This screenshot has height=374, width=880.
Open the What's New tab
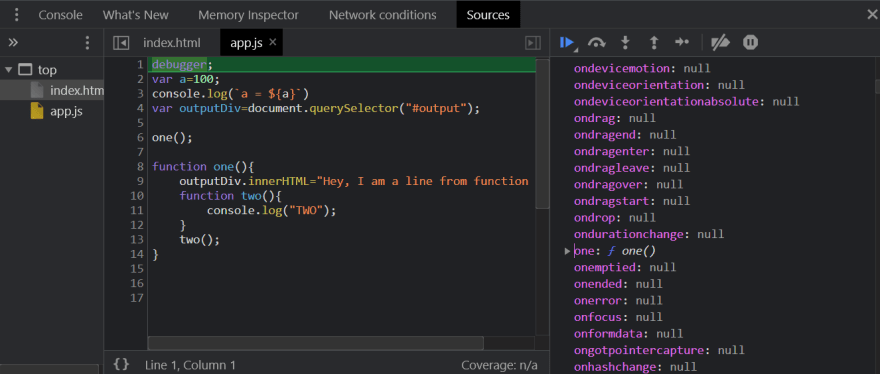pos(136,15)
